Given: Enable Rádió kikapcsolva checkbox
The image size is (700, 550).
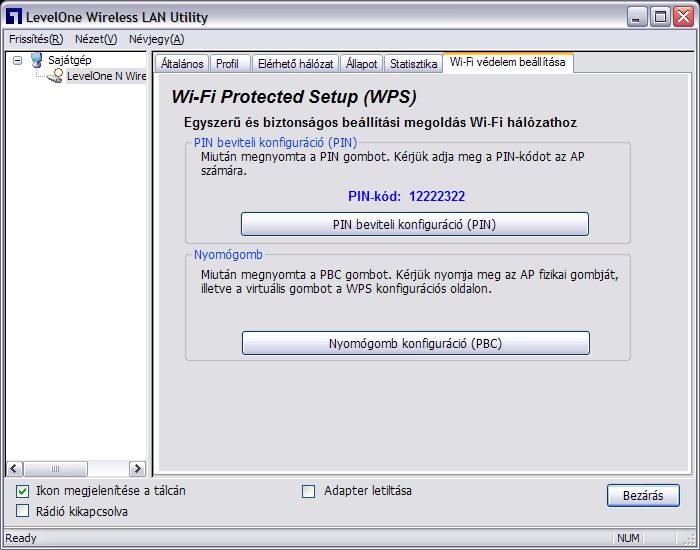Looking at the screenshot, I should point(22,511).
